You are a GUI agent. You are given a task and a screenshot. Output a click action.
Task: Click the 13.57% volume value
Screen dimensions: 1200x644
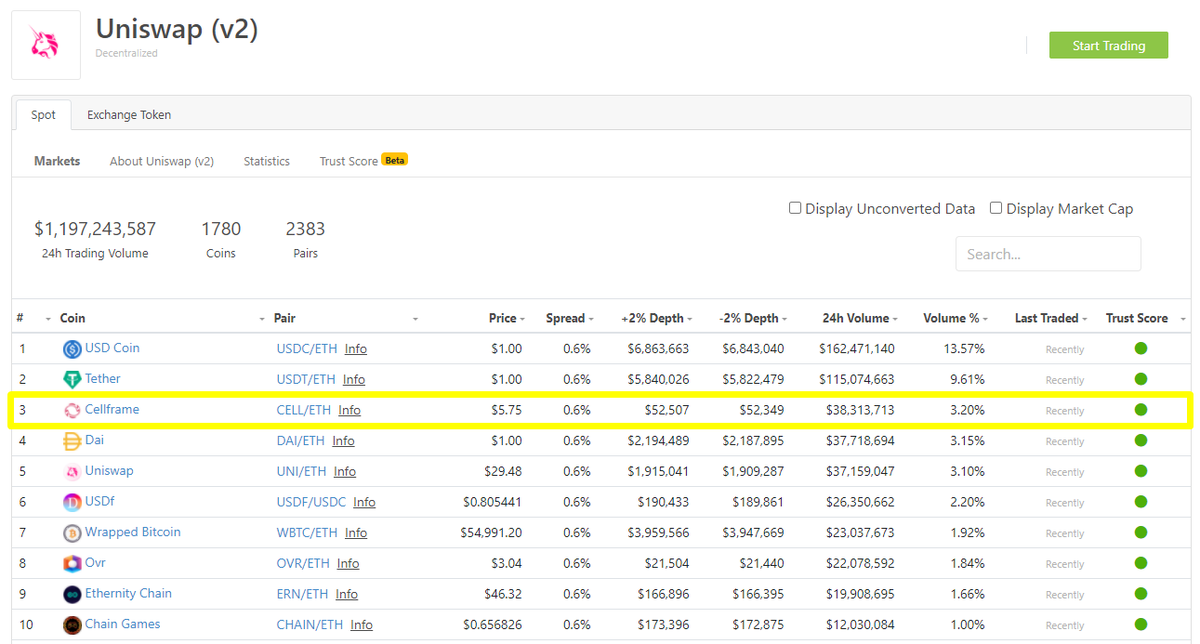964,349
